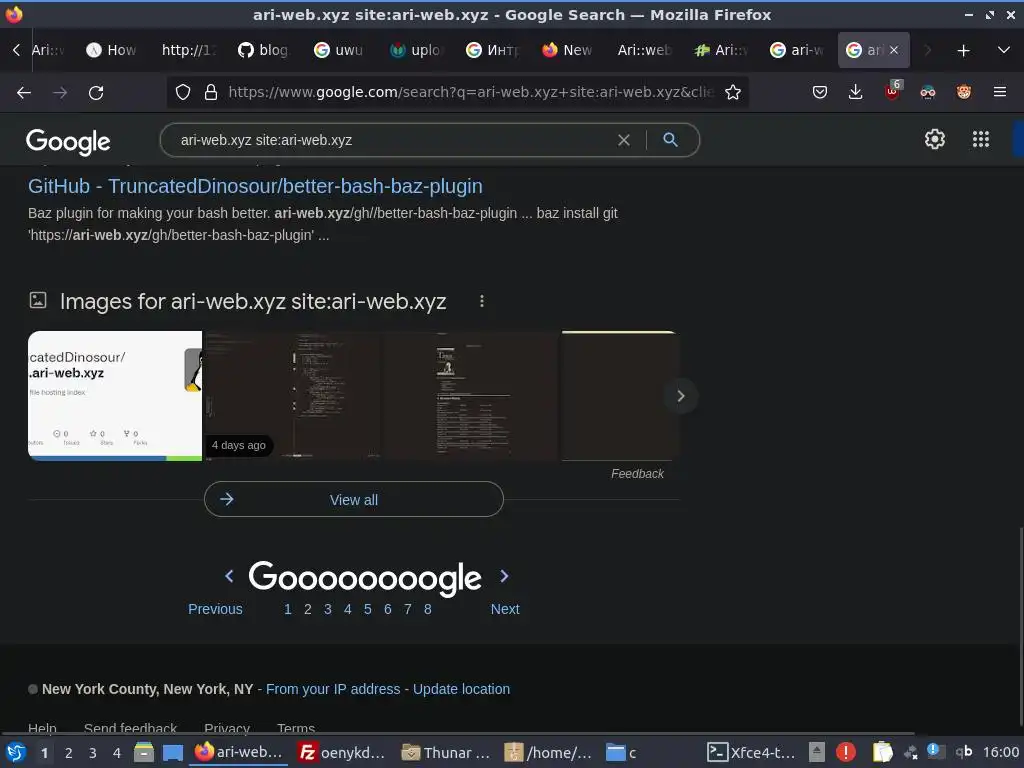The width and height of the screenshot is (1024, 768).
Task: Open the XFCE applications menu icon
Action: point(16,752)
